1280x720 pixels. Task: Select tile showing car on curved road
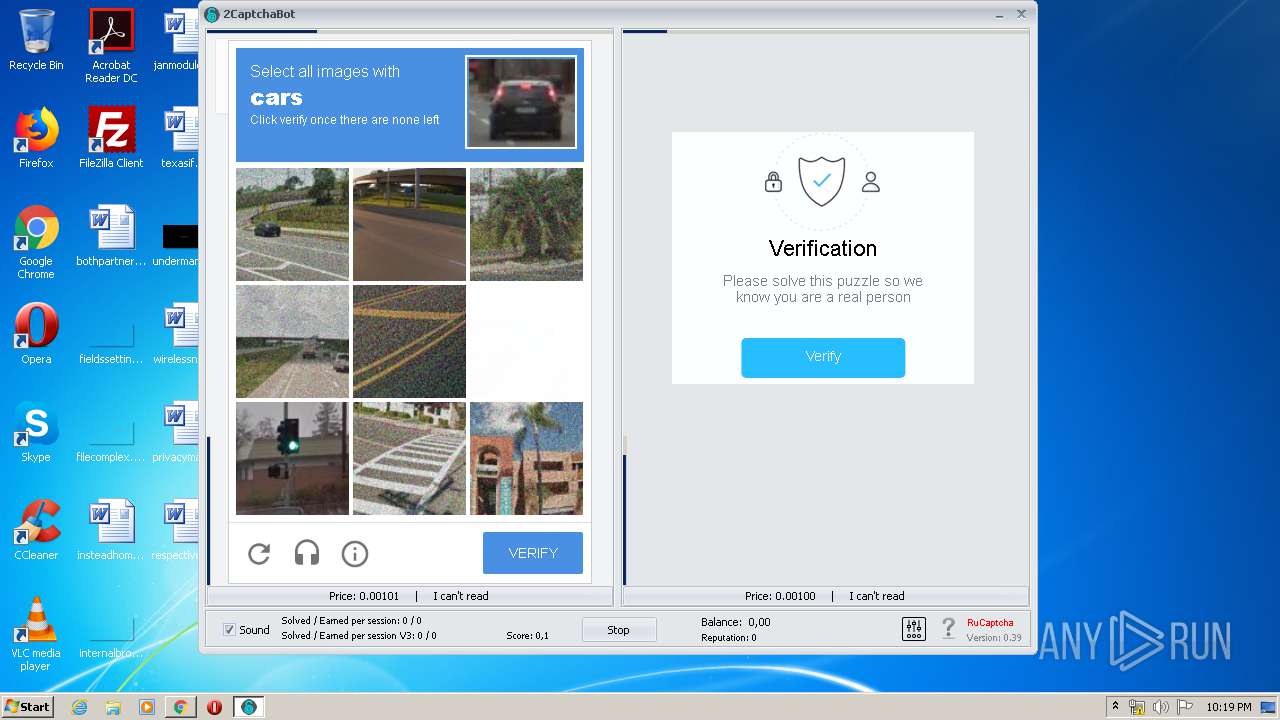293,224
